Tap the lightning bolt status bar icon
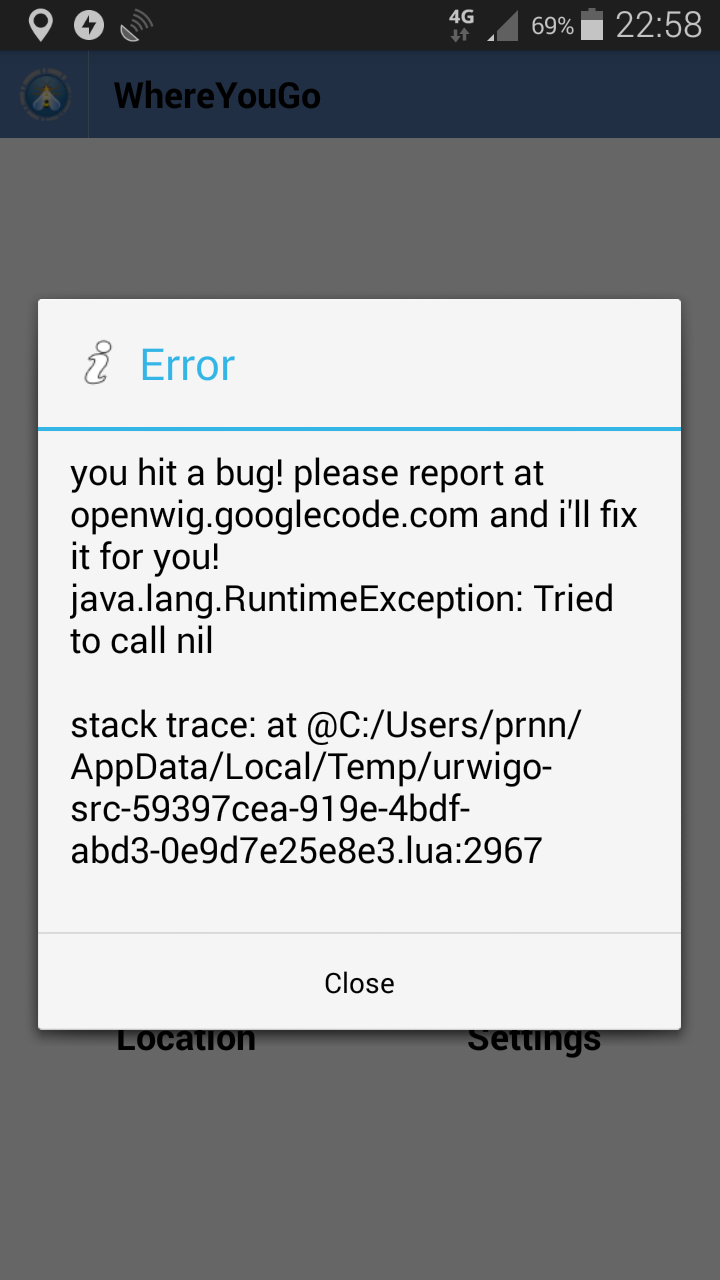The width and height of the screenshot is (720, 1280). [x=89, y=25]
